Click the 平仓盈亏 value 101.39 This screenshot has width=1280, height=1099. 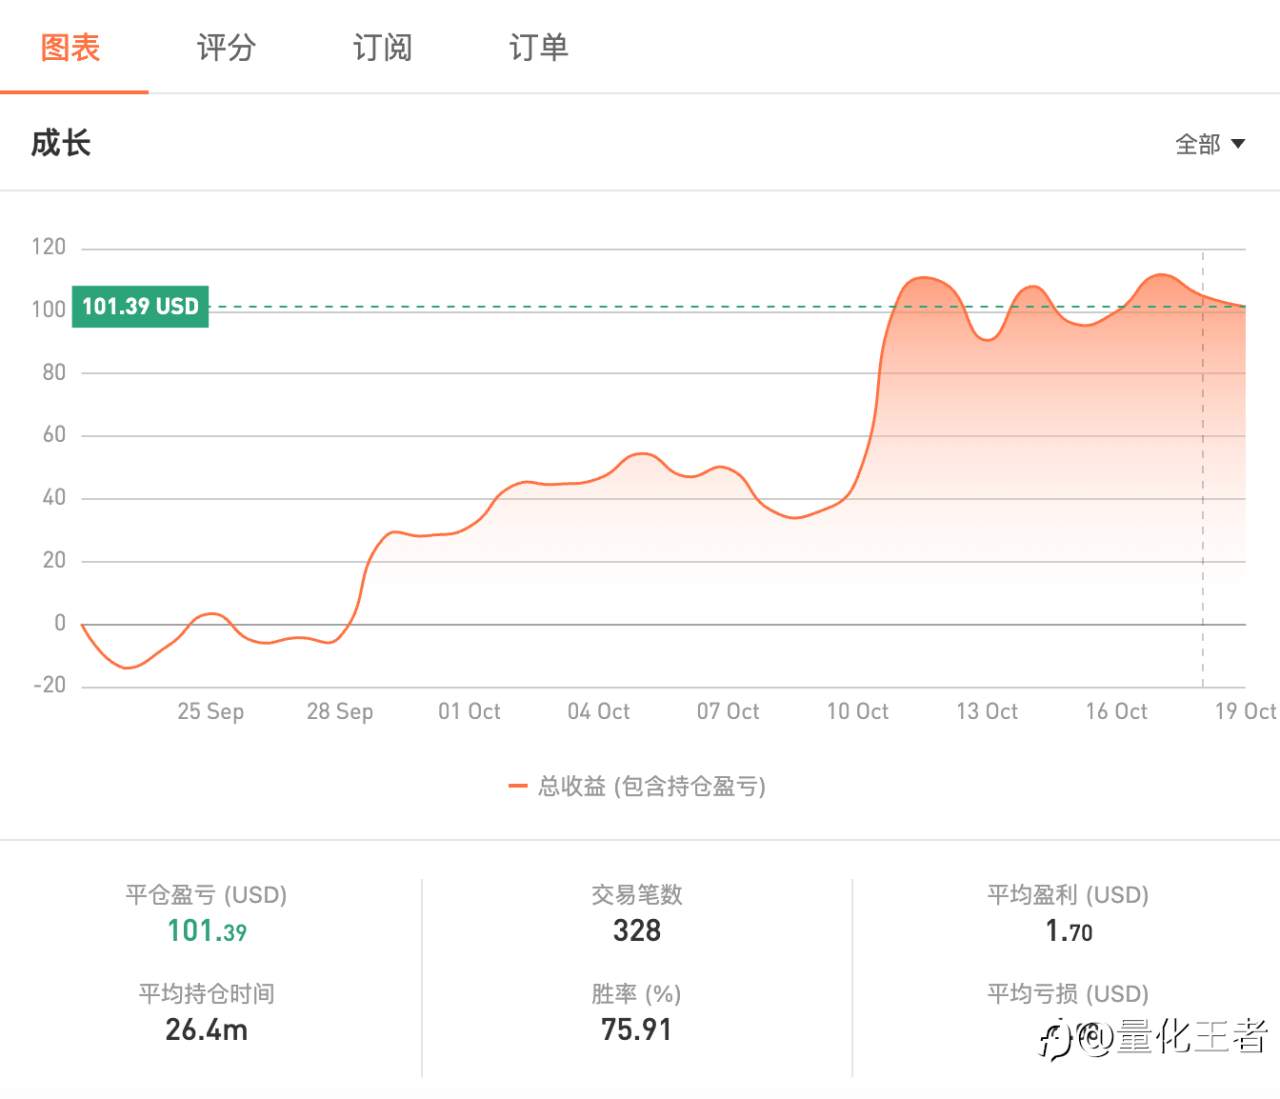point(206,931)
